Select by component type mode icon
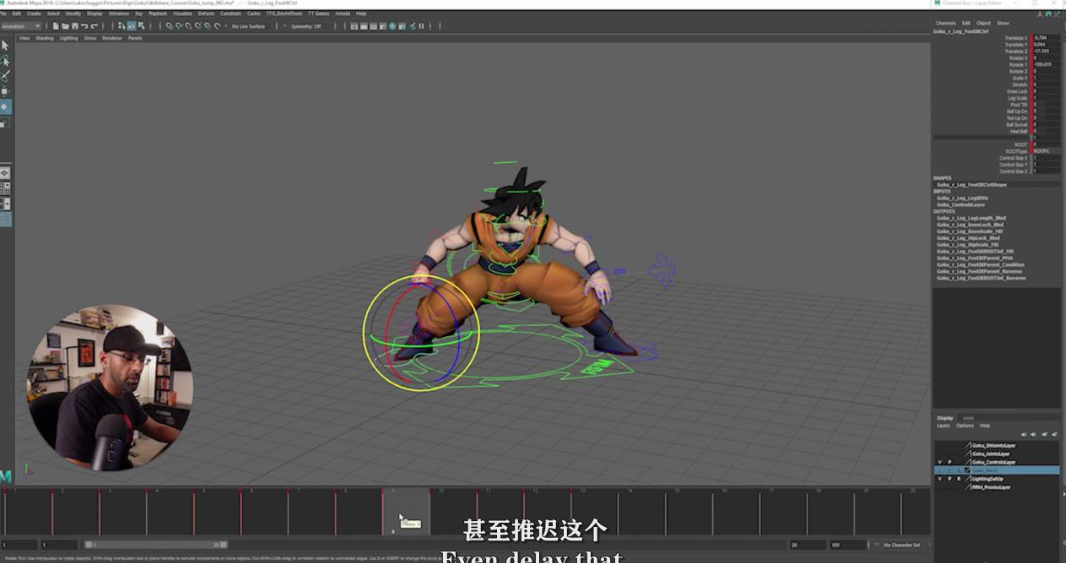The image size is (1066, 563). [x=141, y=26]
